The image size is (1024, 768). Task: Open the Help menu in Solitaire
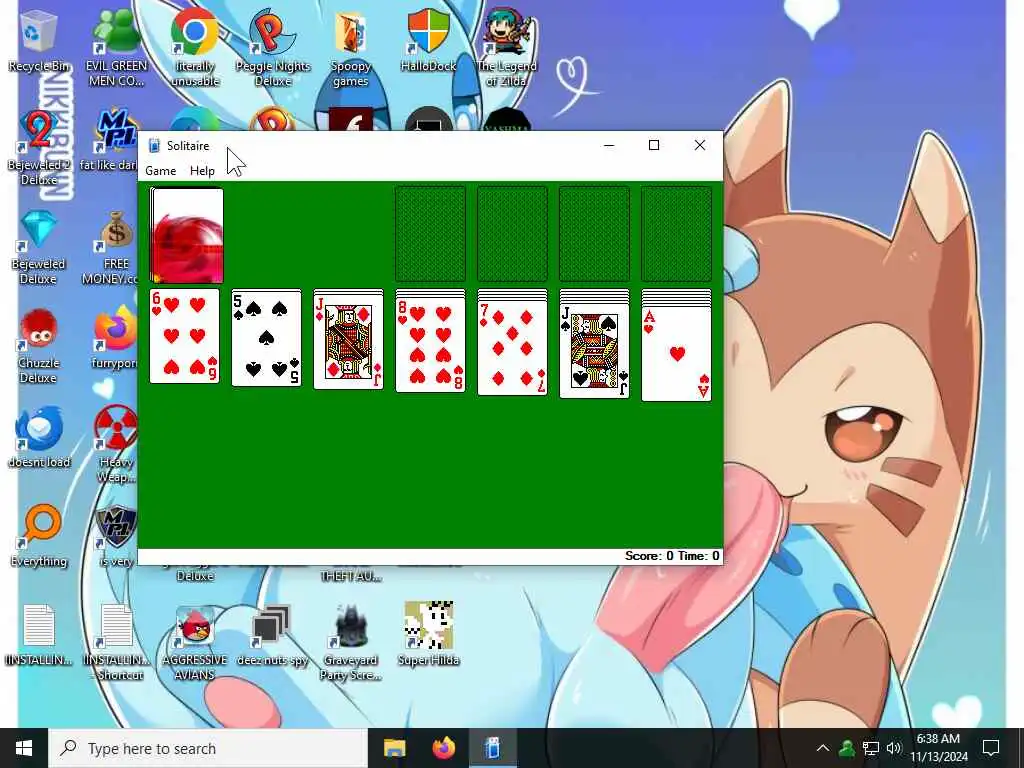tap(202, 170)
